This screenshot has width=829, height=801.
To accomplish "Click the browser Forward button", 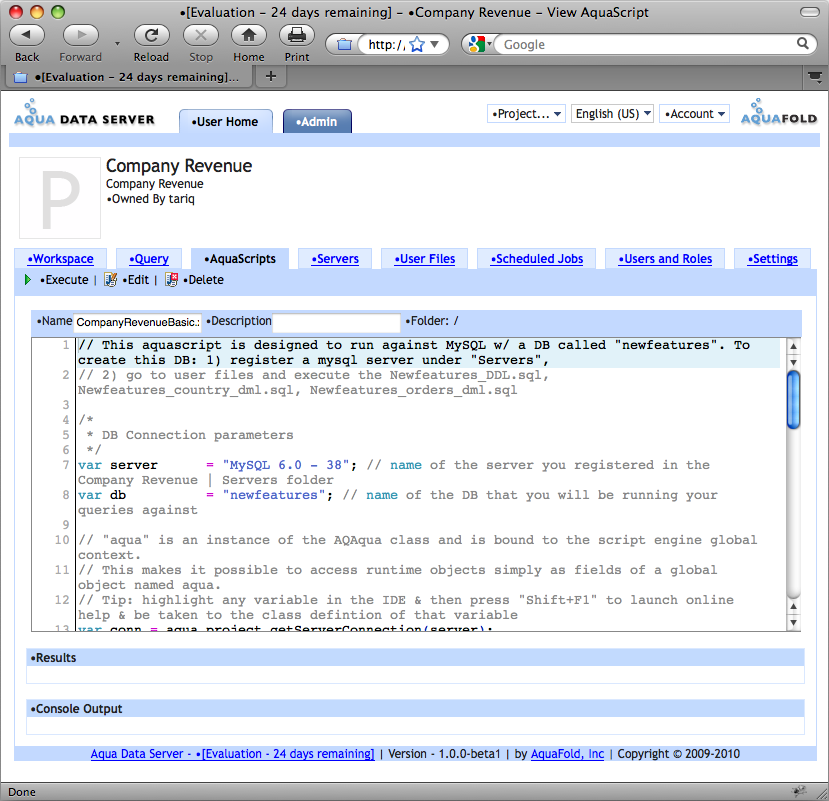I will pyautogui.click(x=80, y=35).
